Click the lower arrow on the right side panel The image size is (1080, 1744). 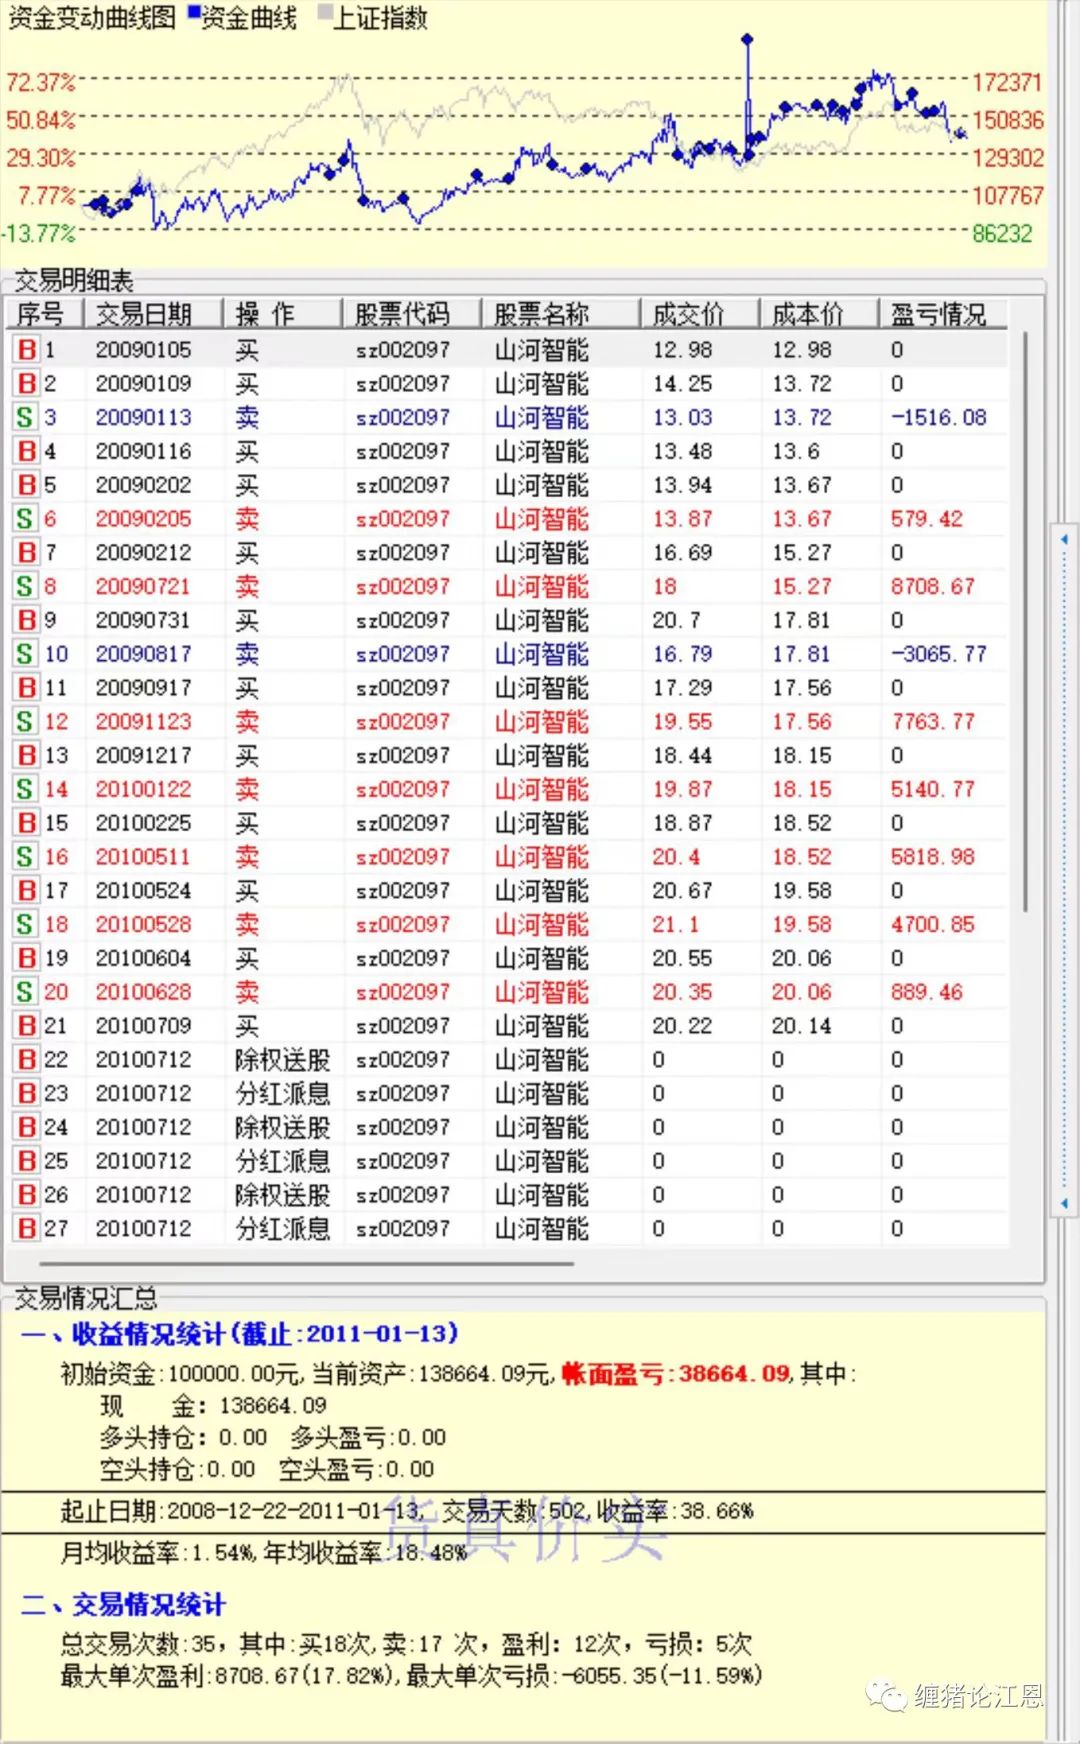[x=1064, y=1203]
